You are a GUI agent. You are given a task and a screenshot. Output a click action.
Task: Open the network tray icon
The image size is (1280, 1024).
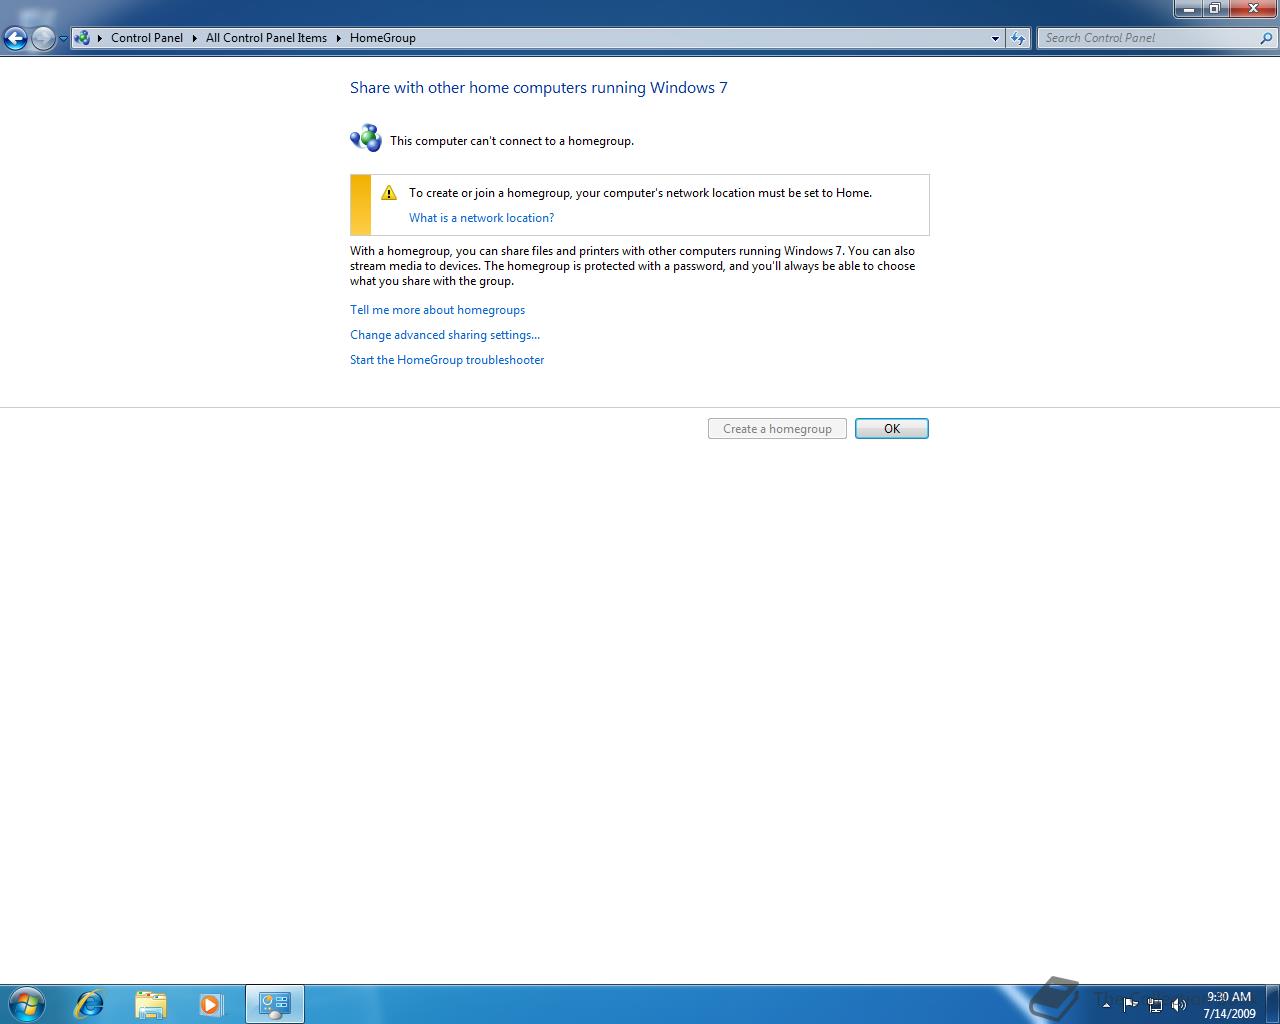click(1155, 1005)
